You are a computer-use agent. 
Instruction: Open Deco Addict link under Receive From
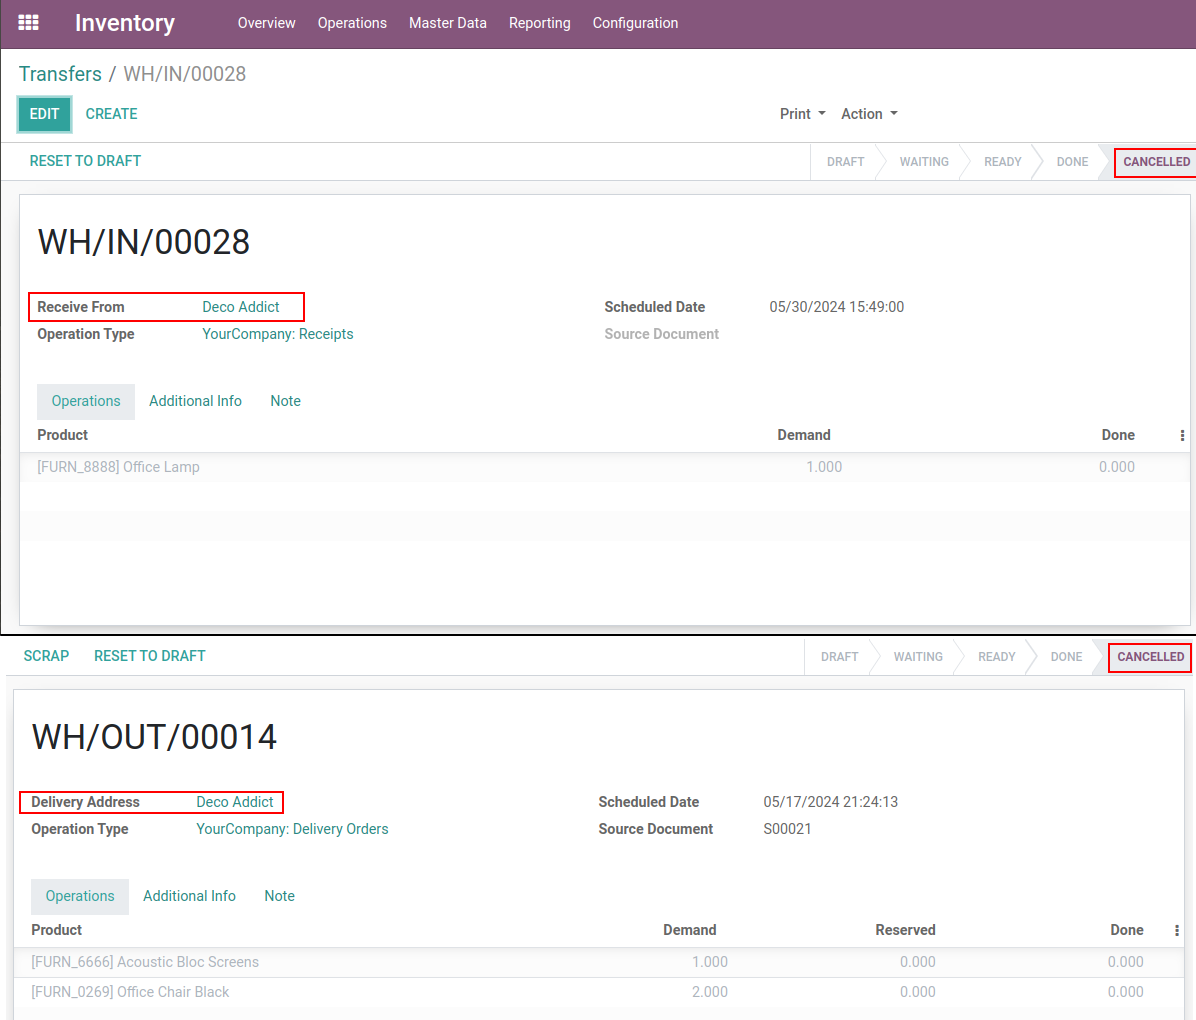[x=241, y=307]
